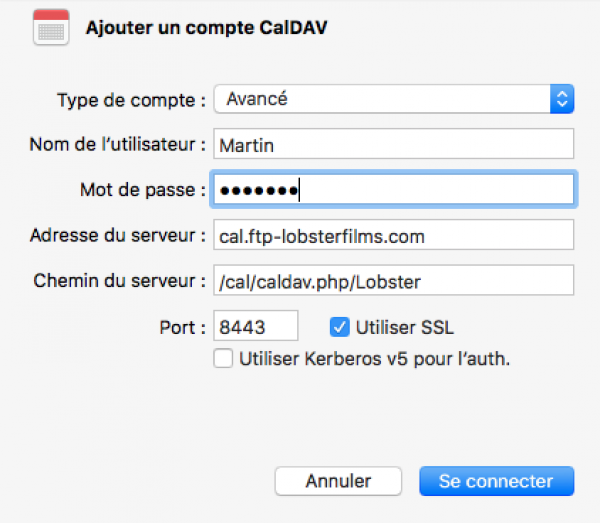Click the 'Adresse du serveur :' label
The image size is (600, 523).
[x=117, y=236]
